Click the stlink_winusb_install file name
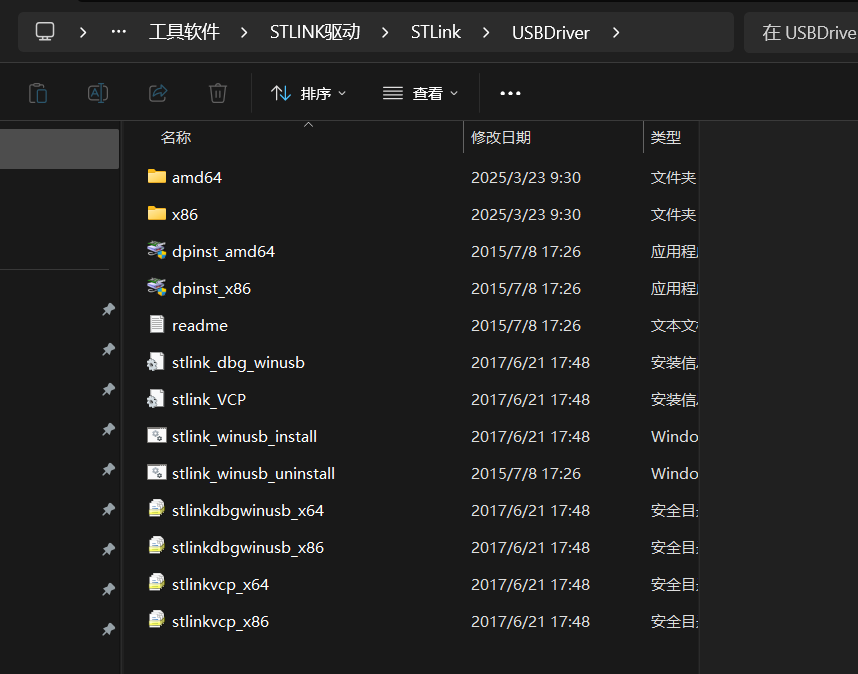 (x=244, y=437)
